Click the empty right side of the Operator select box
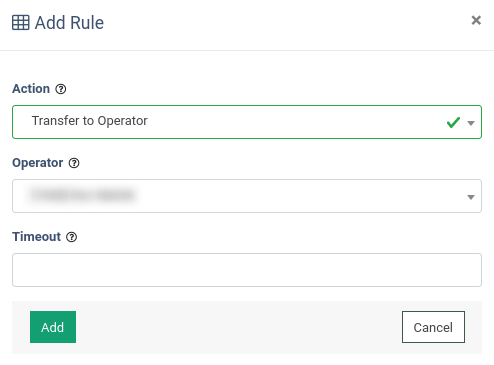This screenshot has height=365, width=494. point(300,196)
